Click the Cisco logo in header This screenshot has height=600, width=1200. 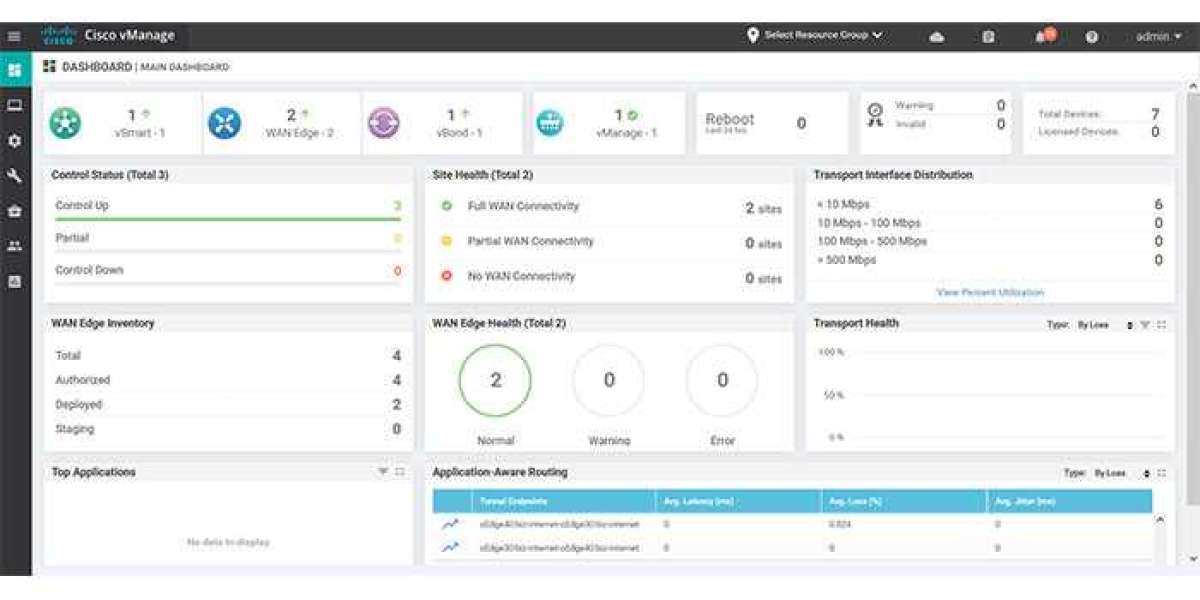(58, 36)
